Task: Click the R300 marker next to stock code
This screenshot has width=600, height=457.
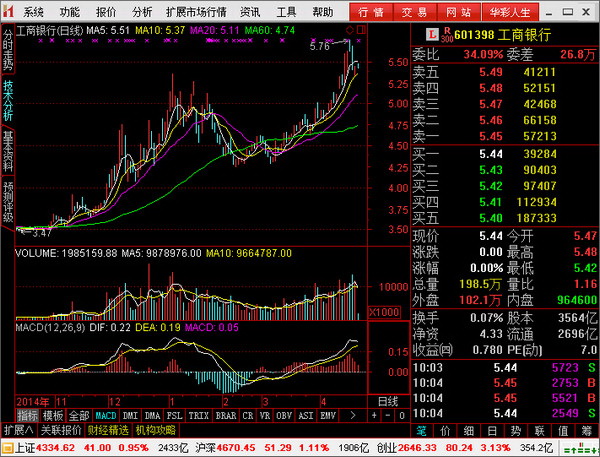Action: (x=447, y=35)
